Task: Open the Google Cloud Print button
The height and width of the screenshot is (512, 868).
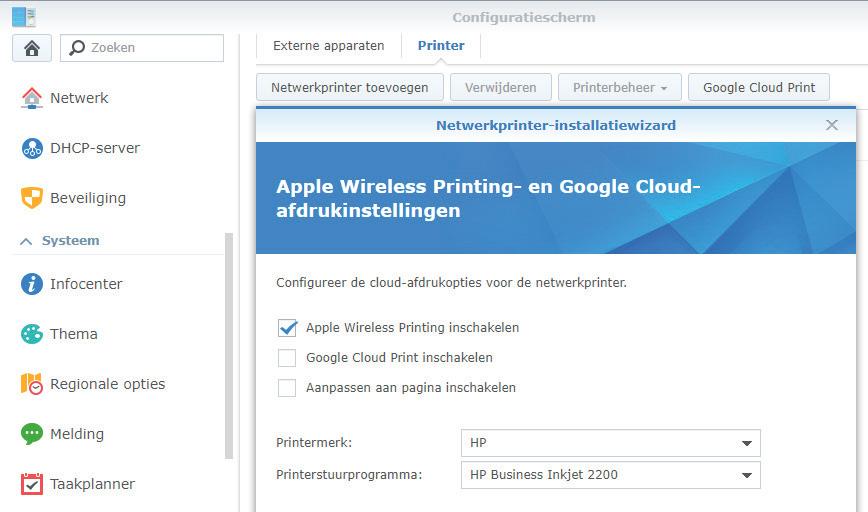Action: coord(759,88)
